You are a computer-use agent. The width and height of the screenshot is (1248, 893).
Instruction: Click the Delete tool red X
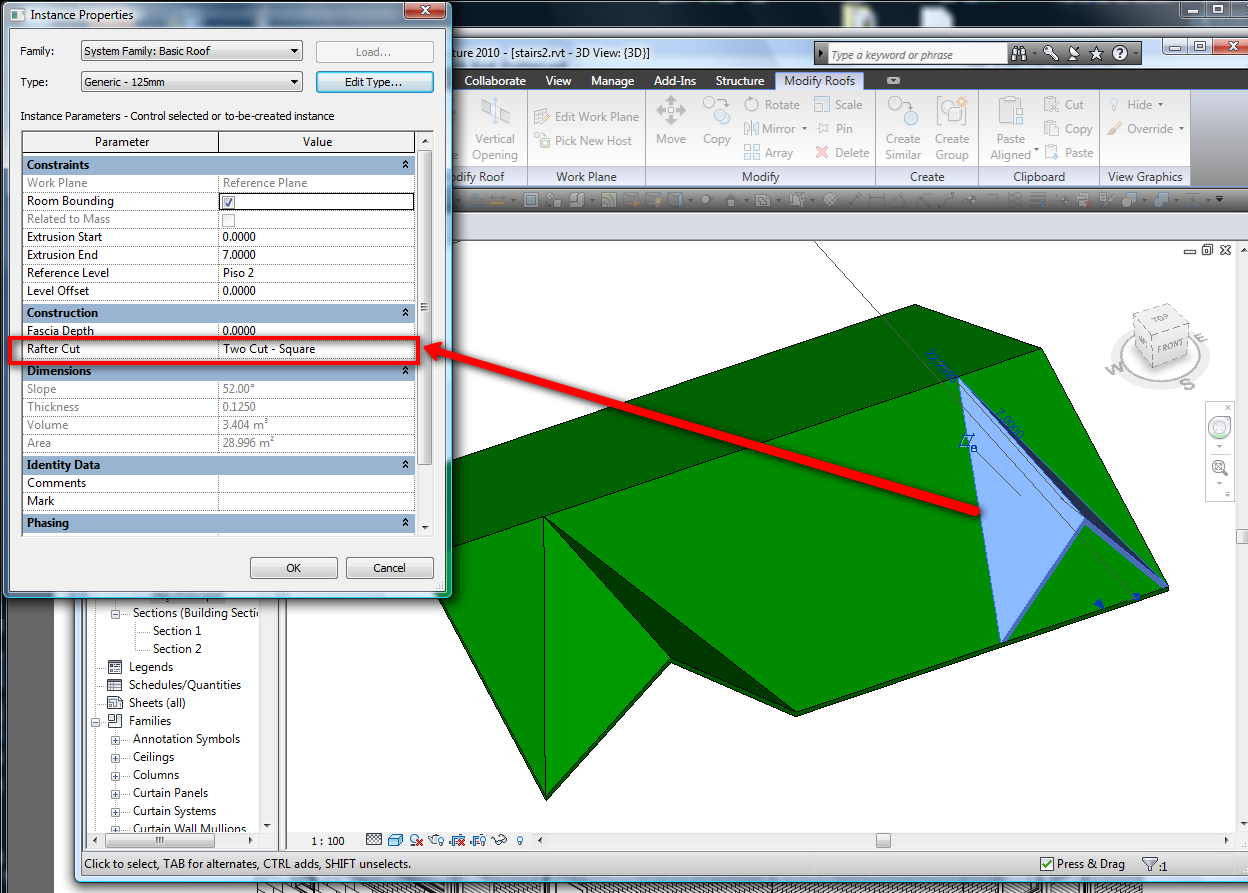pos(822,153)
